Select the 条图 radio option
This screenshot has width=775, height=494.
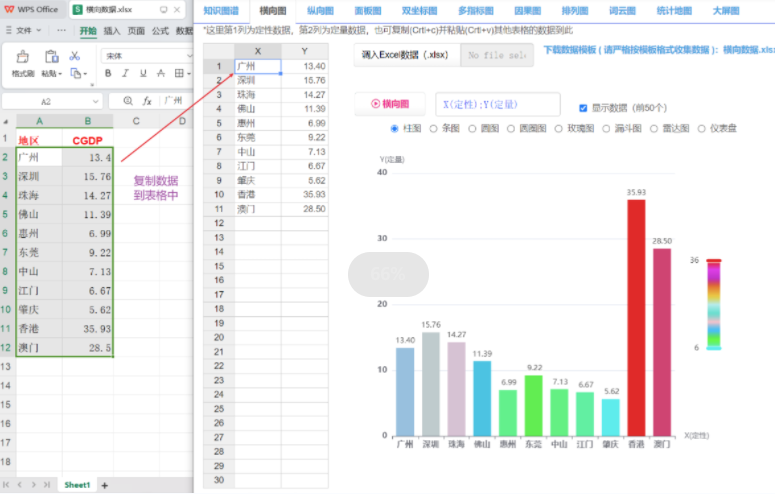[433, 129]
